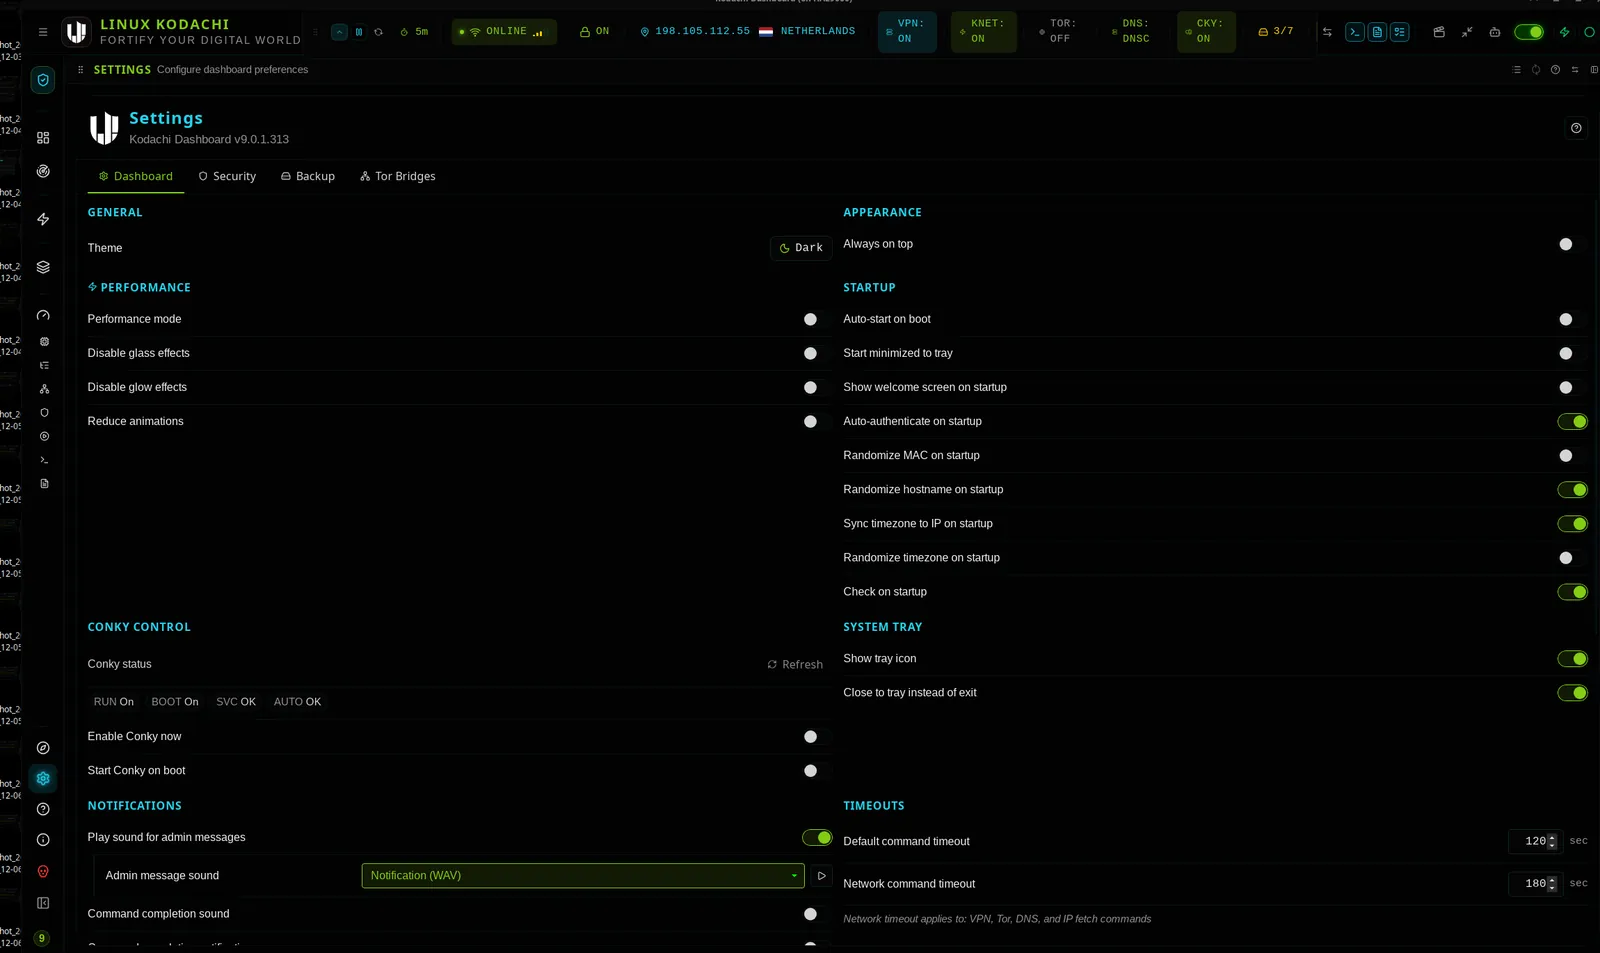1600x953 pixels.
Task: Open the layers stack icon in sidebar
Action: (43, 267)
